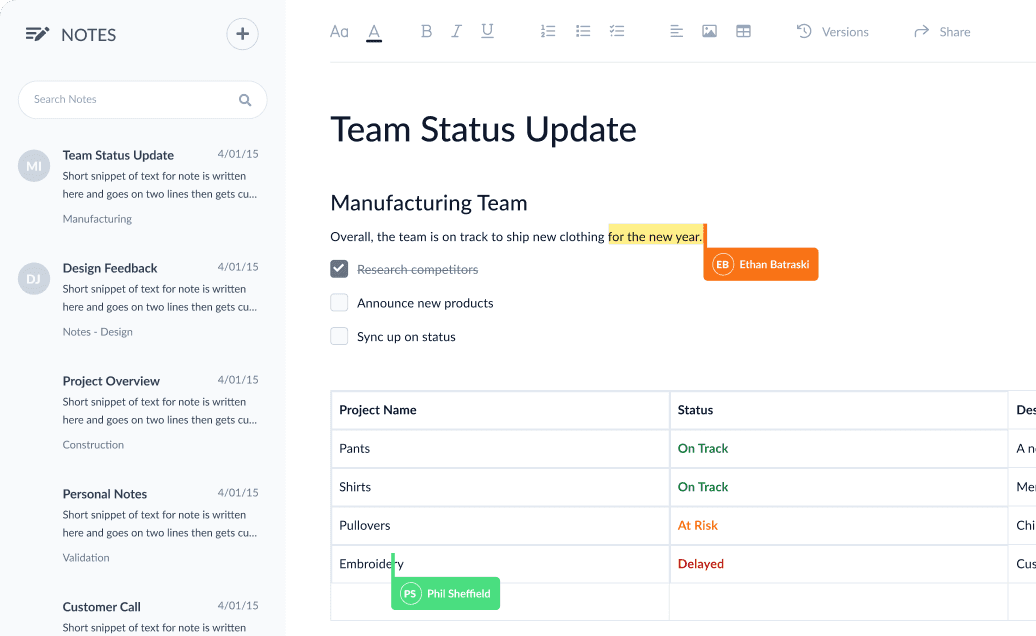Screen dimensions: 1036x636
Task: Open the text color A tool
Action: (x=374, y=32)
